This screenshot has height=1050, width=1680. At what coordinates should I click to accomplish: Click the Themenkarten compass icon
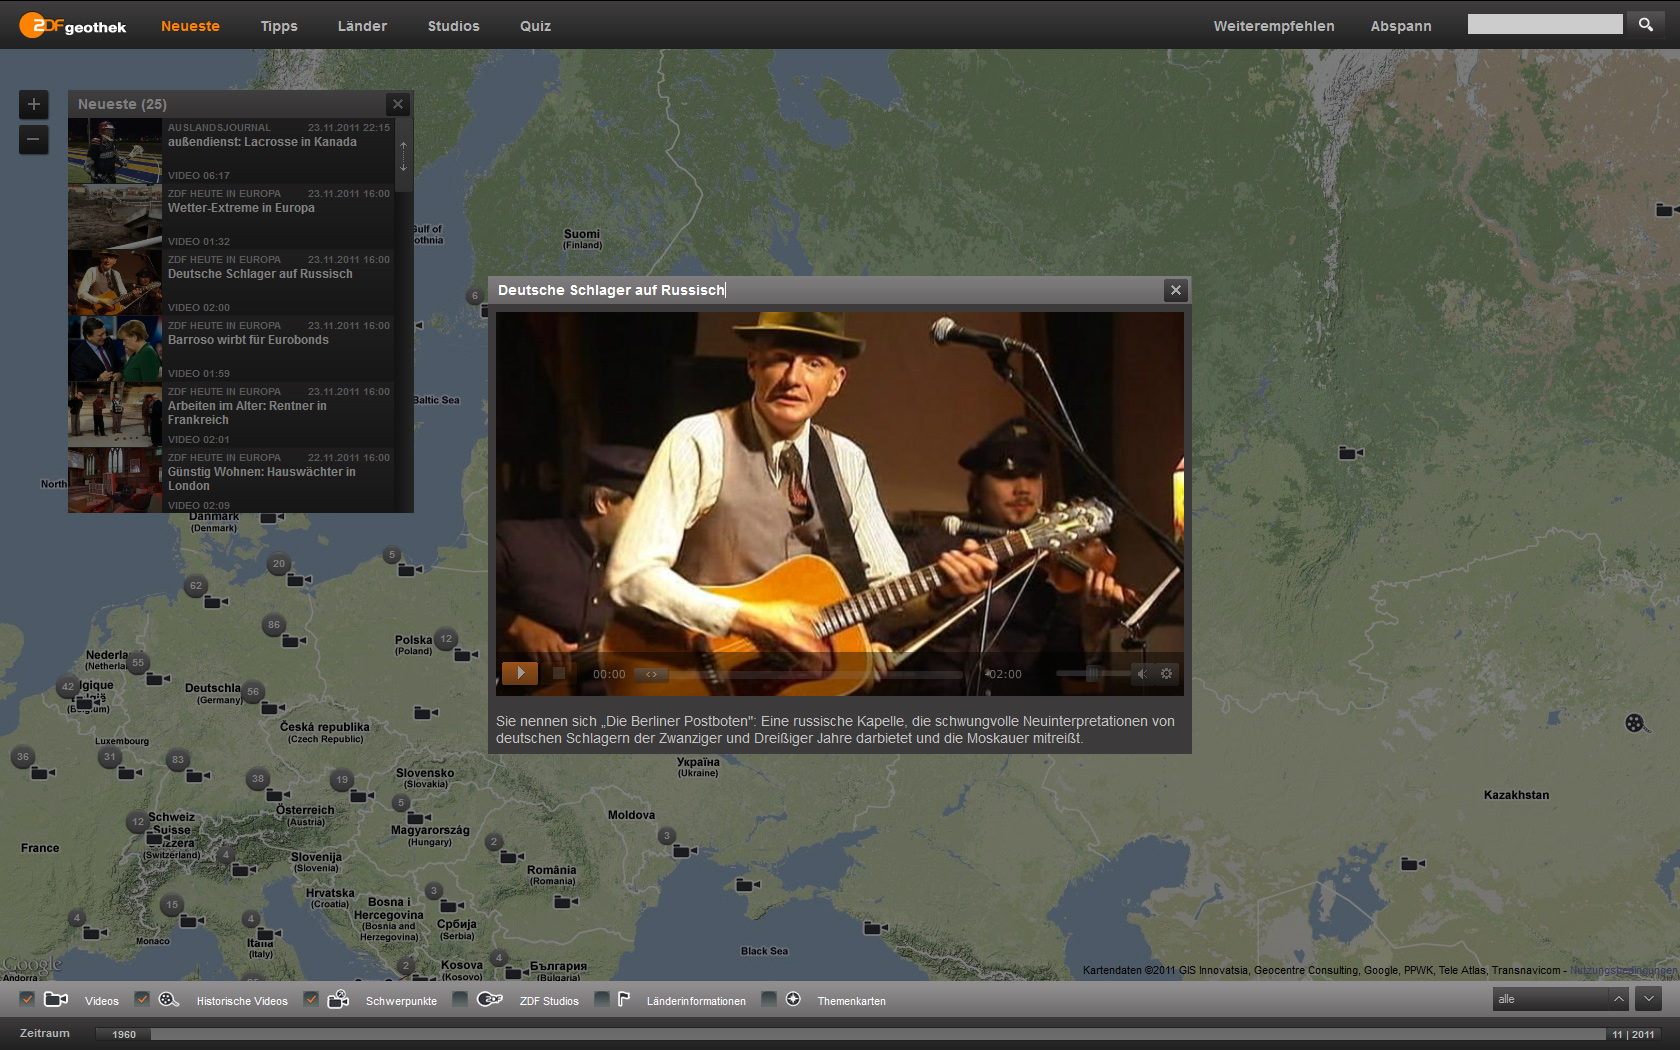(x=793, y=999)
